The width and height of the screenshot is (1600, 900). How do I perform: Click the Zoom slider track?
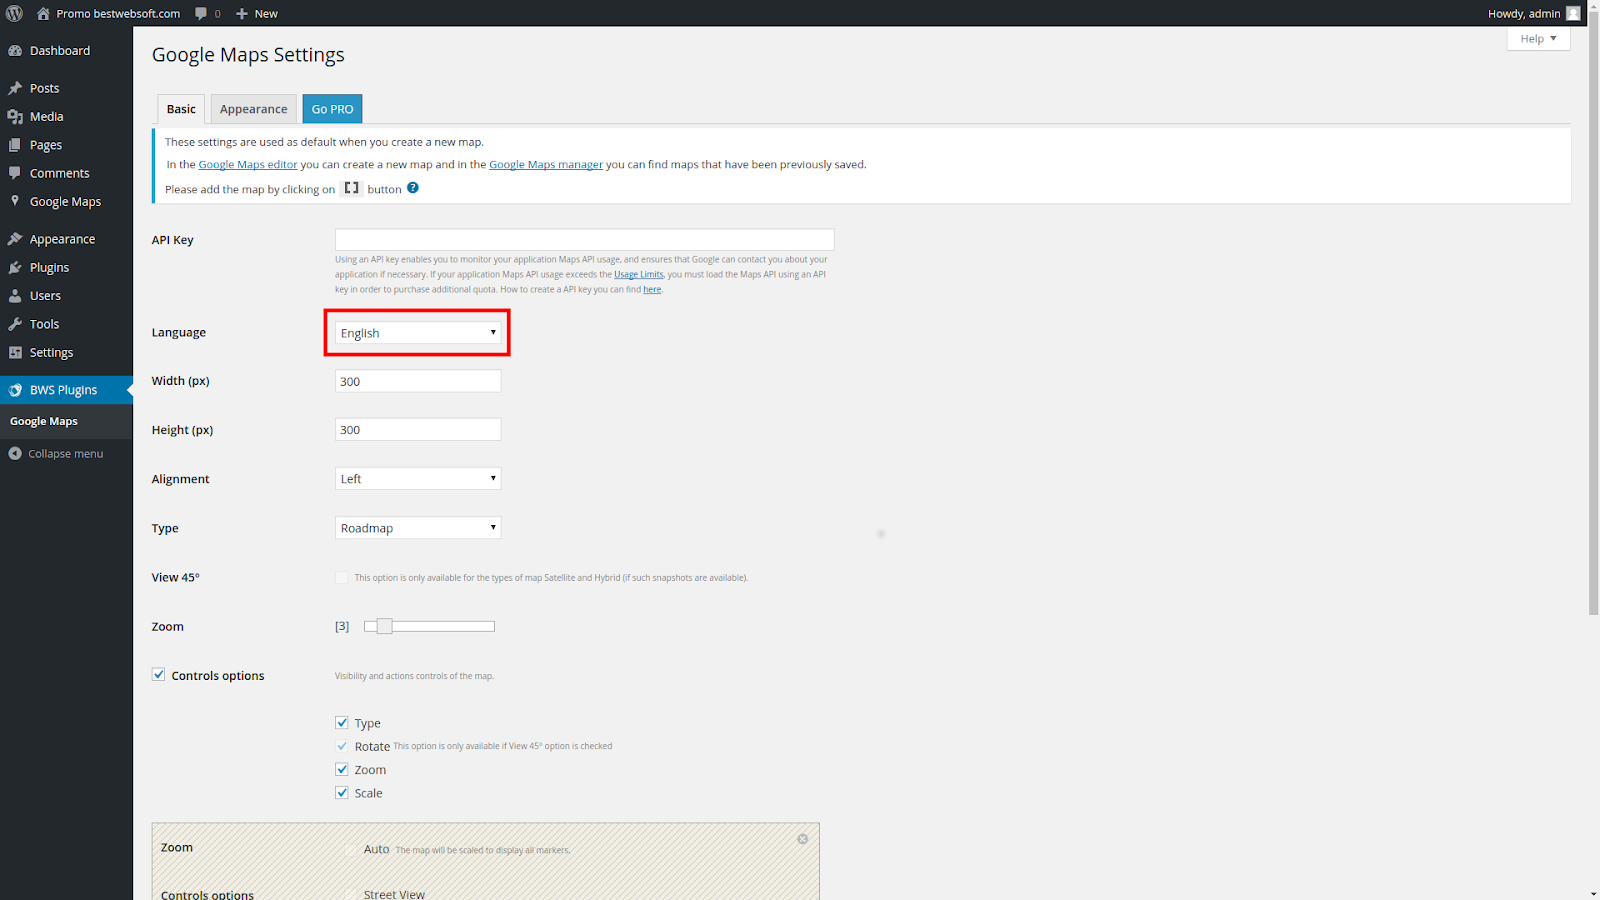[x=430, y=626]
